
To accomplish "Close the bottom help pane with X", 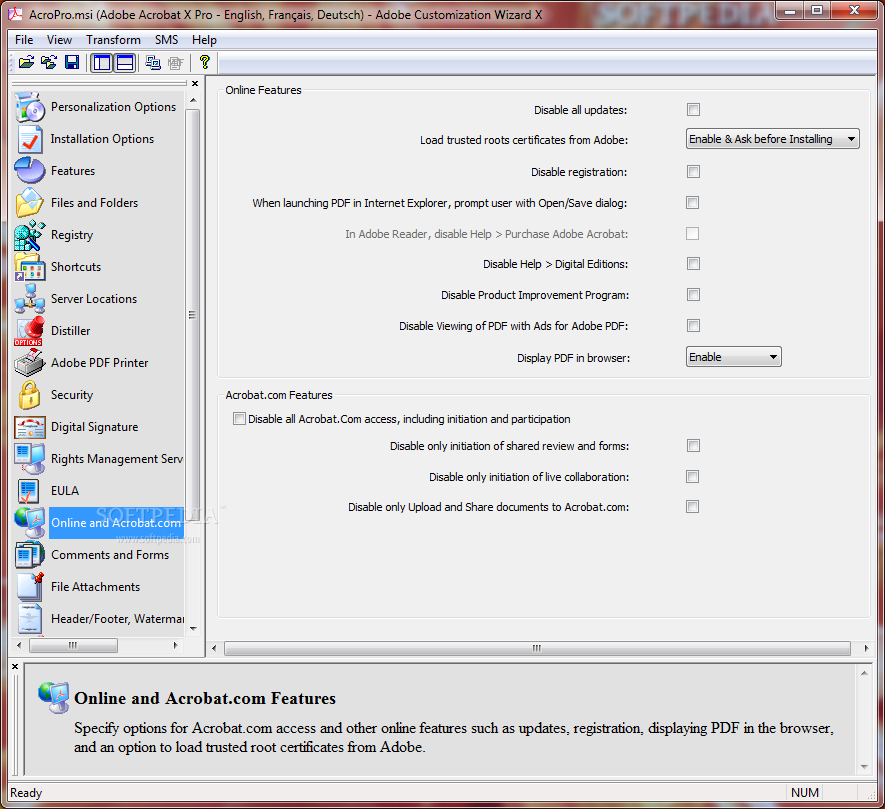I will coord(15,667).
